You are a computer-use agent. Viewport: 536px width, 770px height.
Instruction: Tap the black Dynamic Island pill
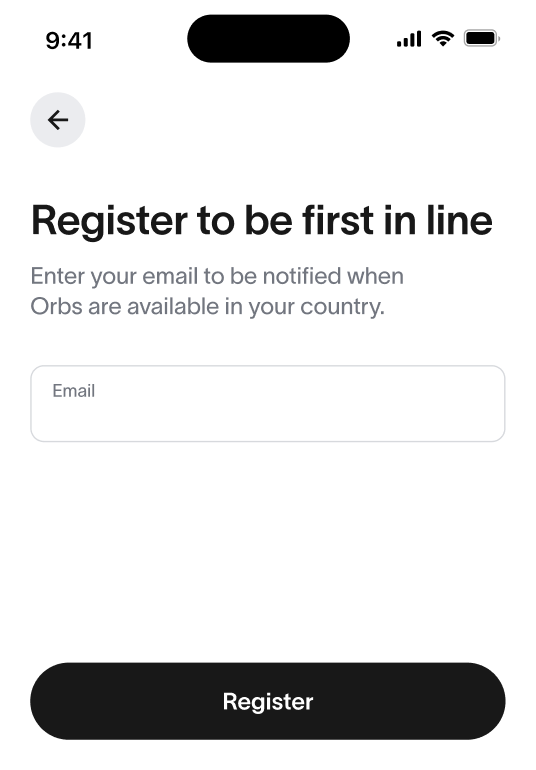coord(268,38)
